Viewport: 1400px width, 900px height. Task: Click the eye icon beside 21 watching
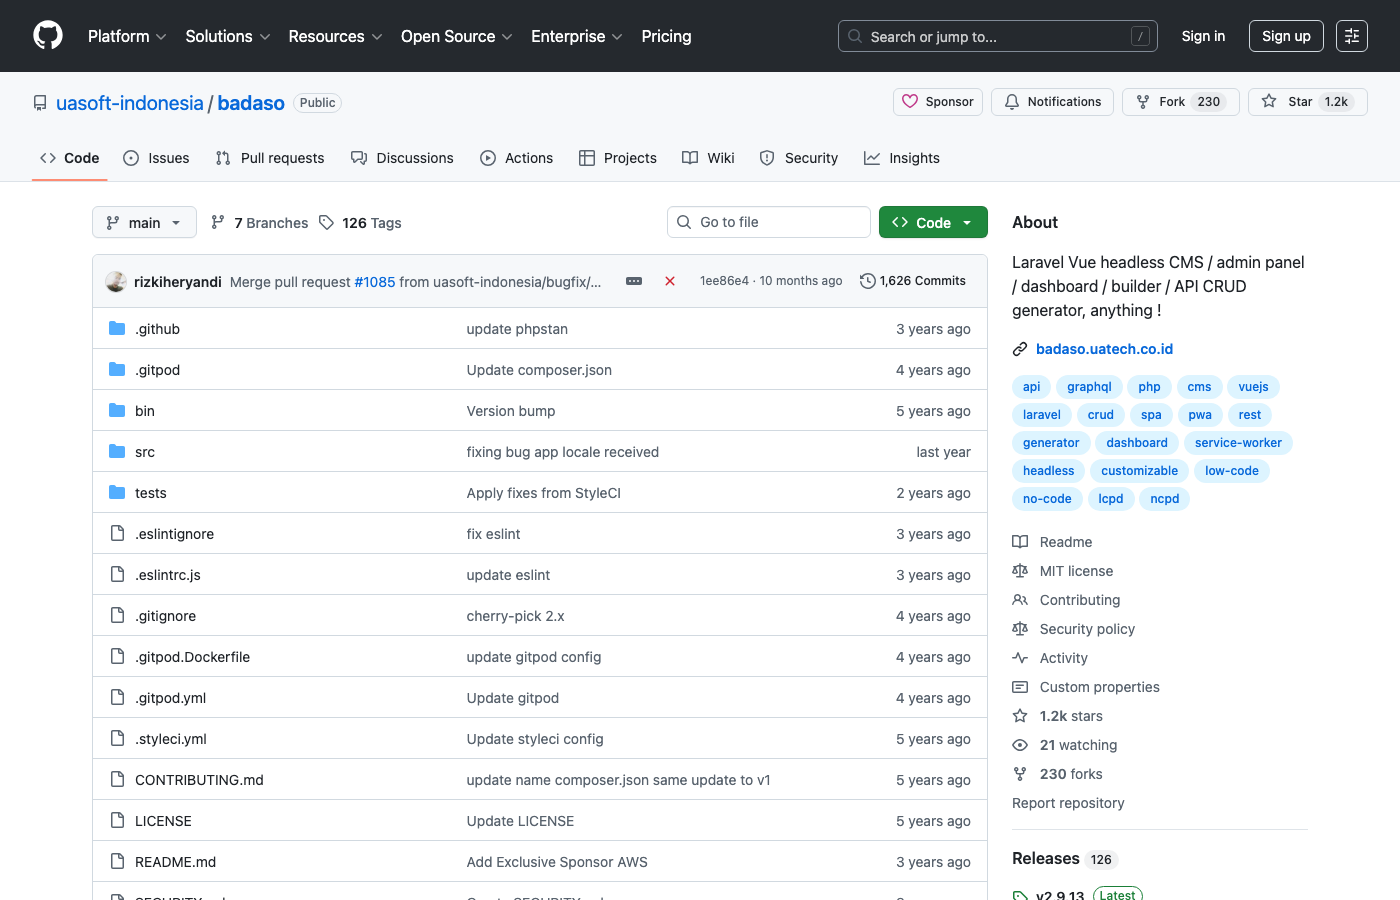[x=1020, y=744]
